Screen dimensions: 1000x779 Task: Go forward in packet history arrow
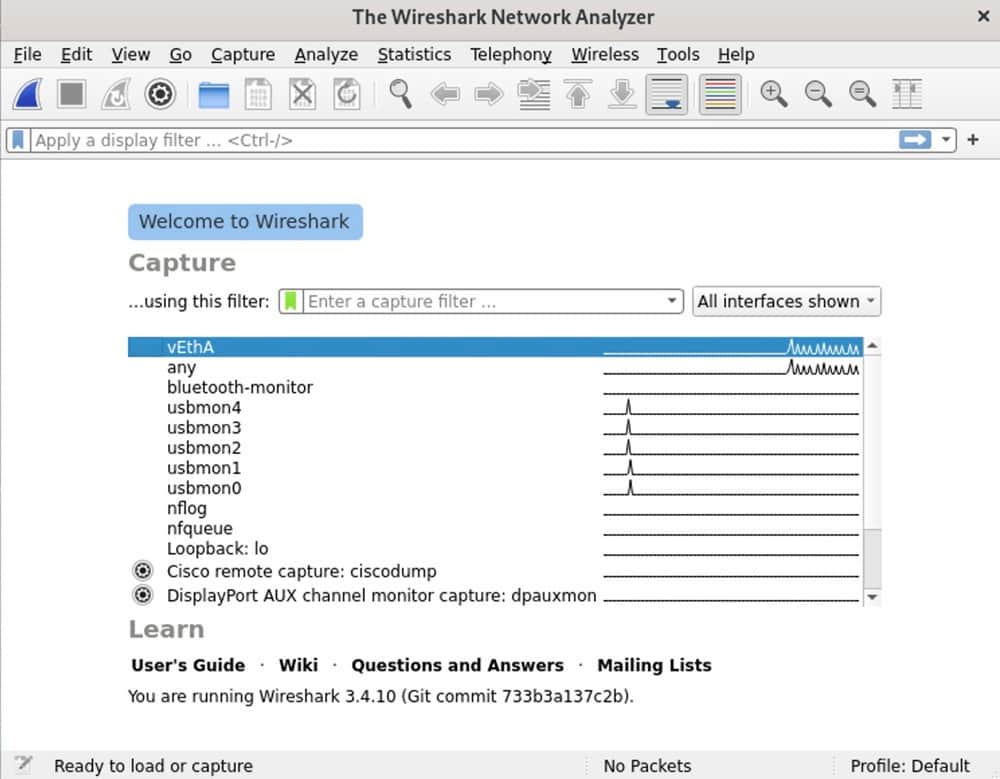coord(489,94)
